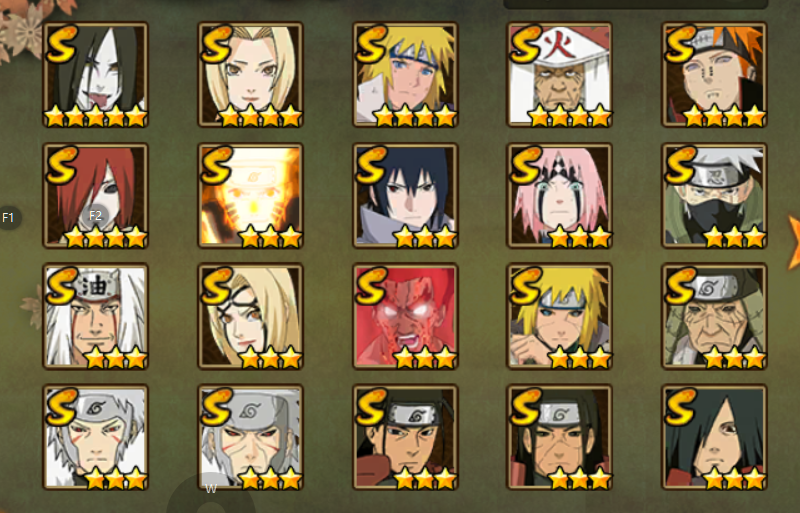The width and height of the screenshot is (800, 513).
Task: Select the reanimated gray Tobirama portrait with cracks
Action: pyautogui.click(x=251, y=437)
